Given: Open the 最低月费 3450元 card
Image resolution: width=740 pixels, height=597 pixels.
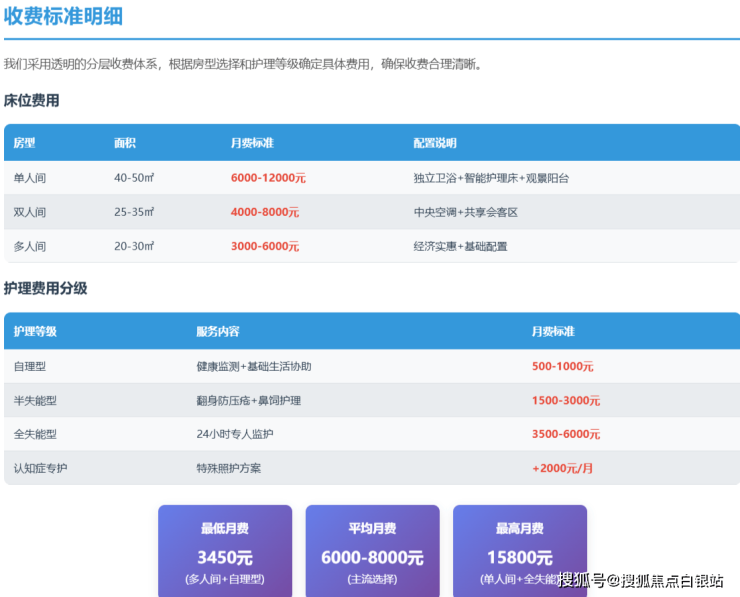Looking at the screenshot, I should click(x=225, y=551).
